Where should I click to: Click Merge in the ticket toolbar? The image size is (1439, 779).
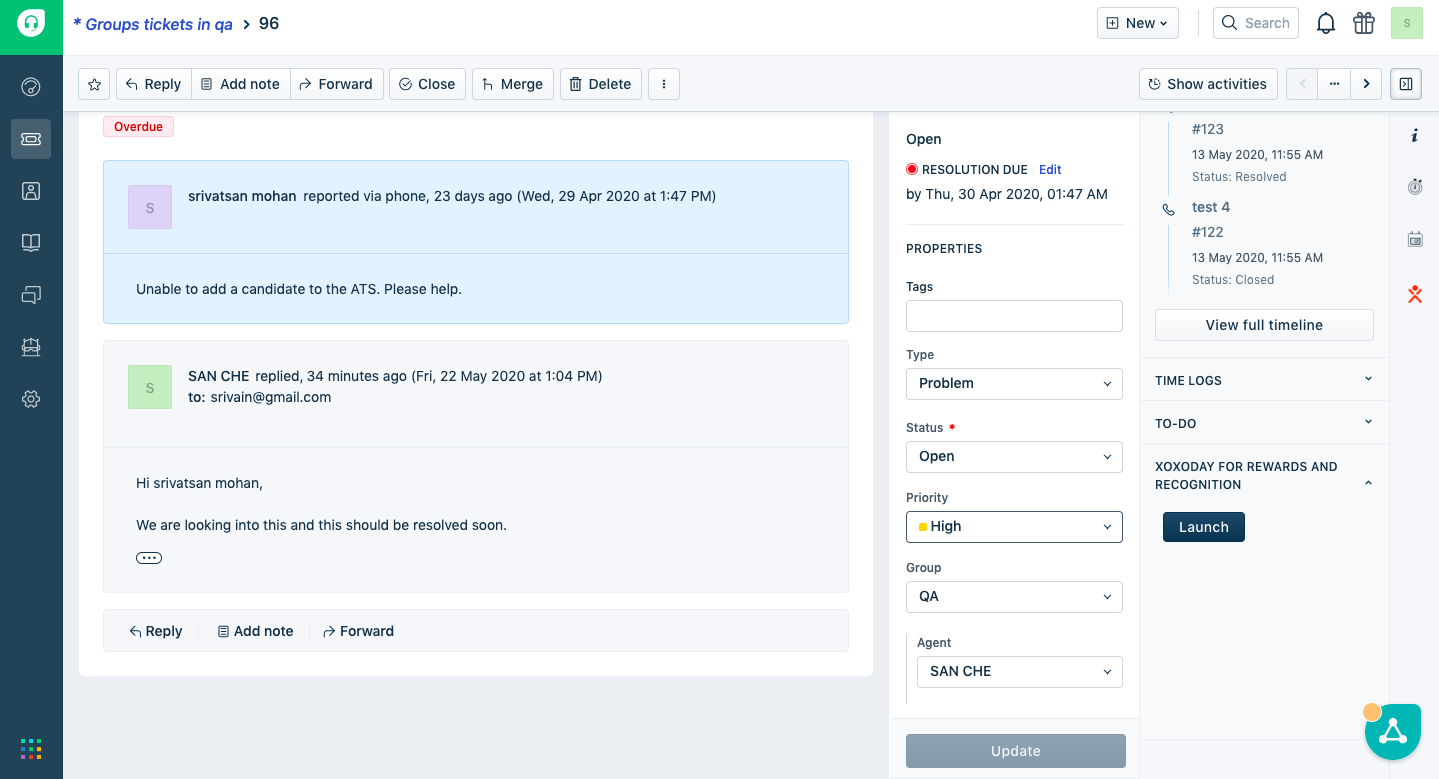point(513,84)
